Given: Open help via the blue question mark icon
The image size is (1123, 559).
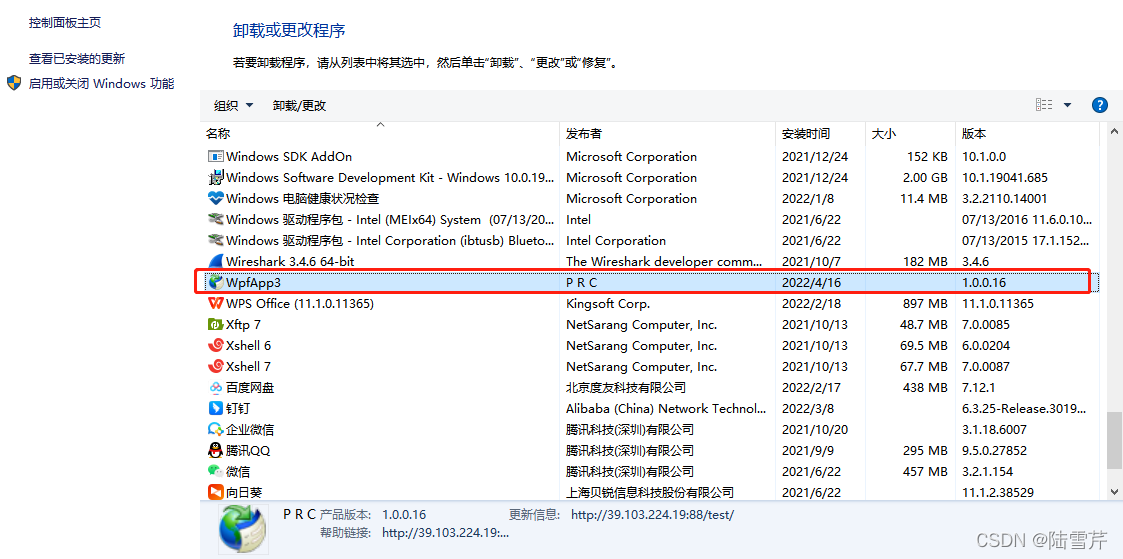Looking at the screenshot, I should (1099, 105).
